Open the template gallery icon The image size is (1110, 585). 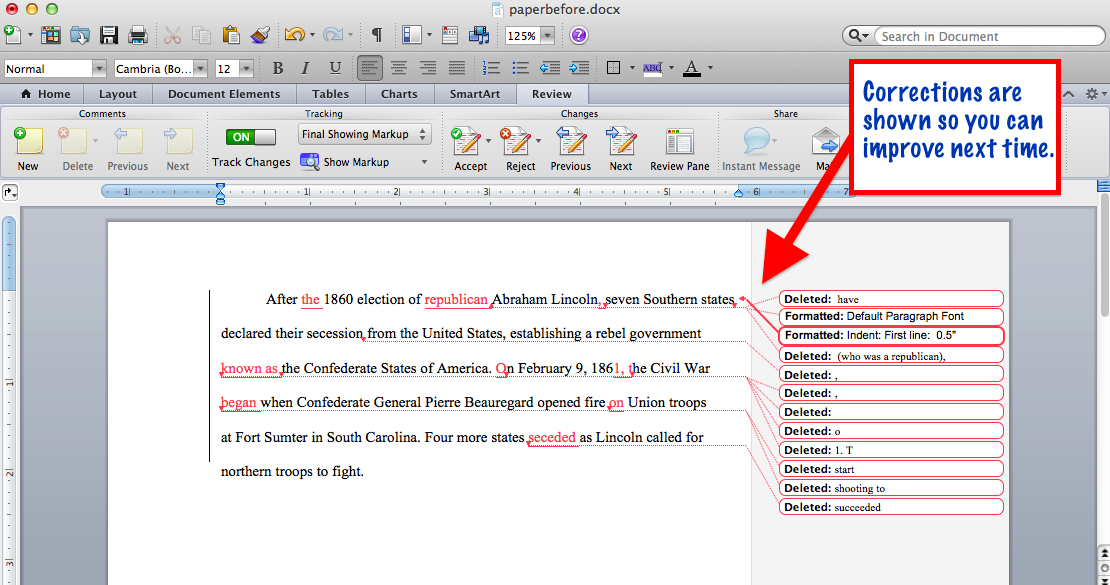[x=50, y=35]
